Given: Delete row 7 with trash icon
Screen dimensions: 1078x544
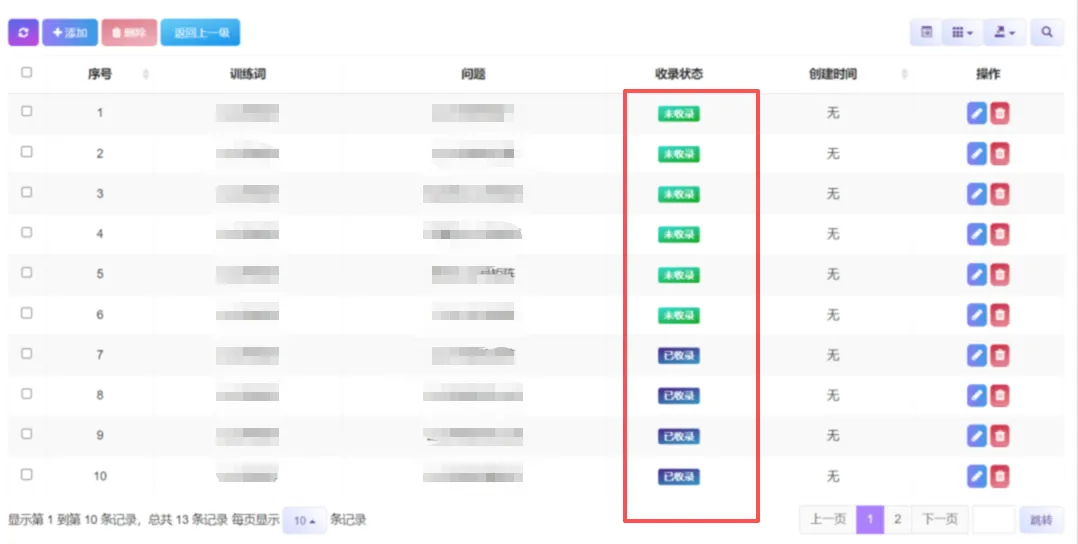Looking at the screenshot, I should pos(1000,355).
